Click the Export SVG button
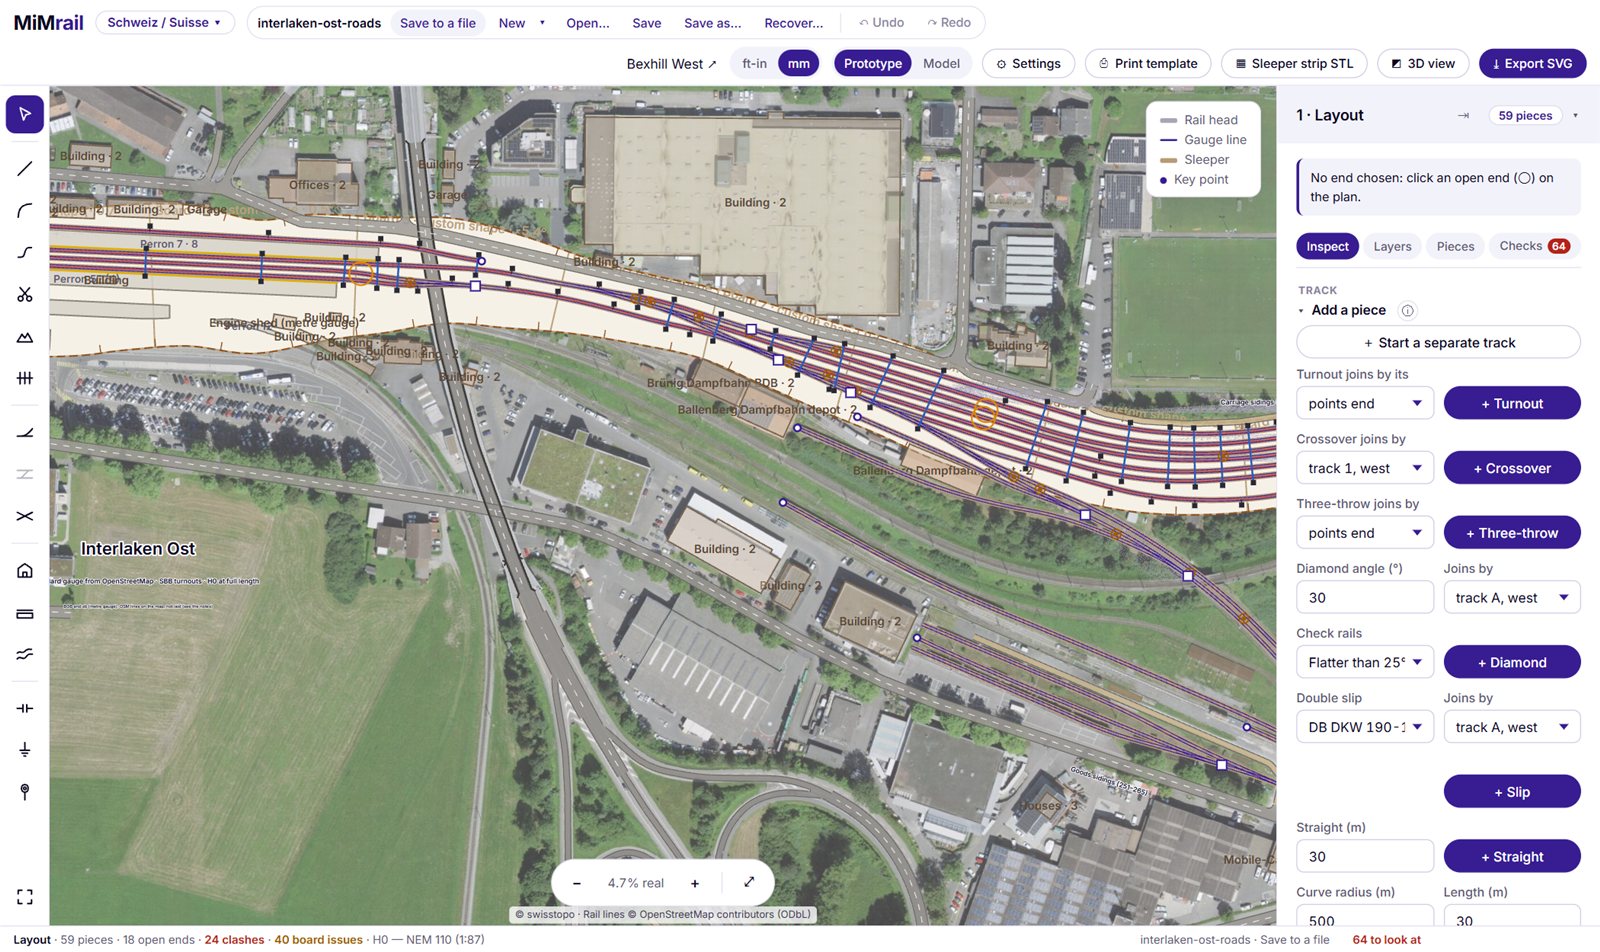1600x952 pixels. click(x=1532, y=63)
